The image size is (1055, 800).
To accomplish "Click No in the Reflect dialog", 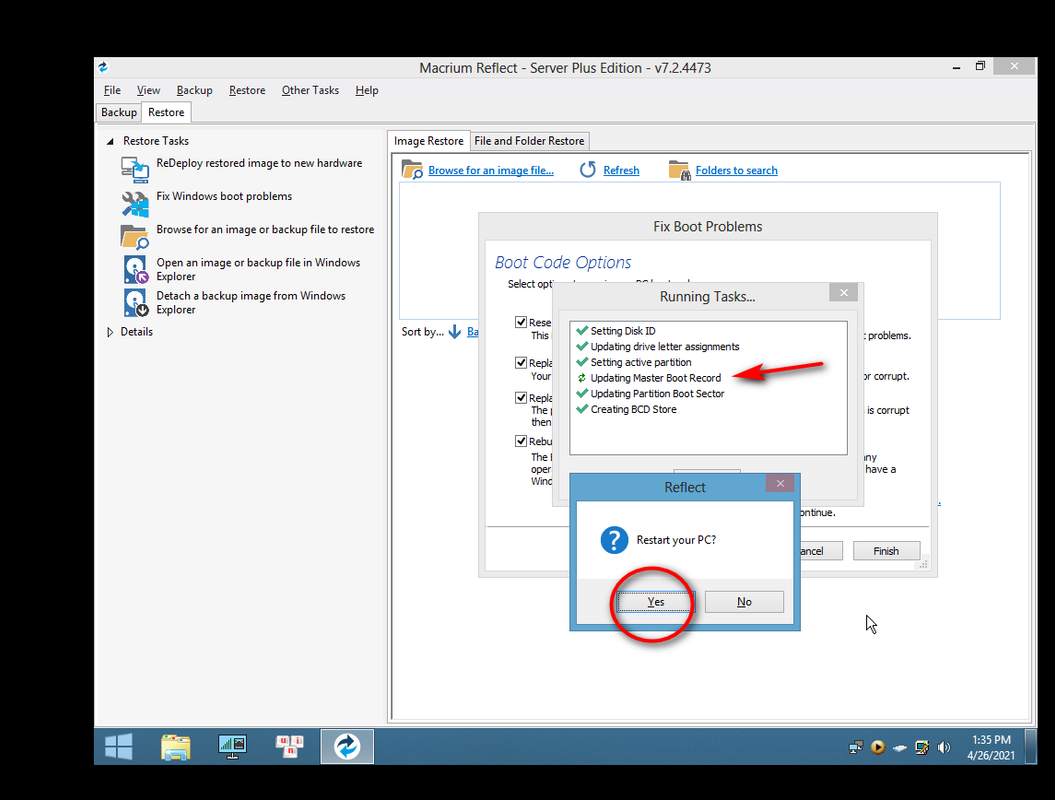I will [743, 602].
